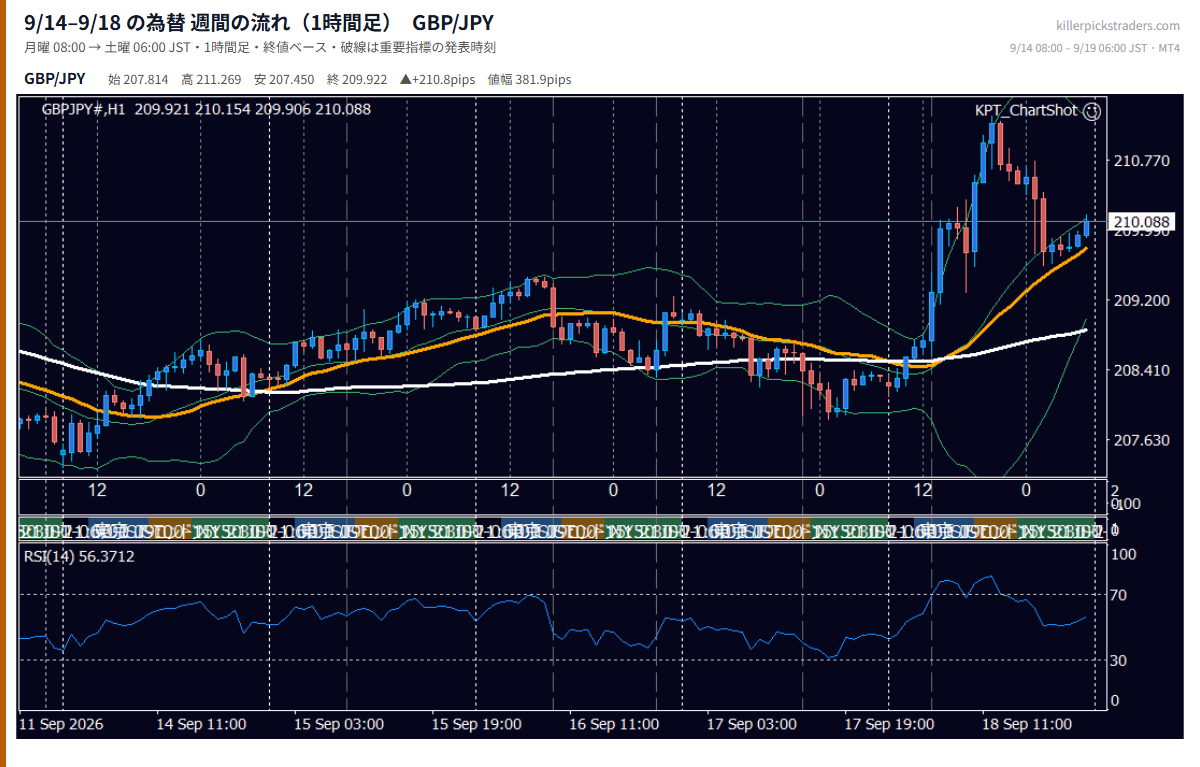1200x767 pixels.
Task: Click the RSI(14) 56.3712 indicator label
Action: [79, 556]
